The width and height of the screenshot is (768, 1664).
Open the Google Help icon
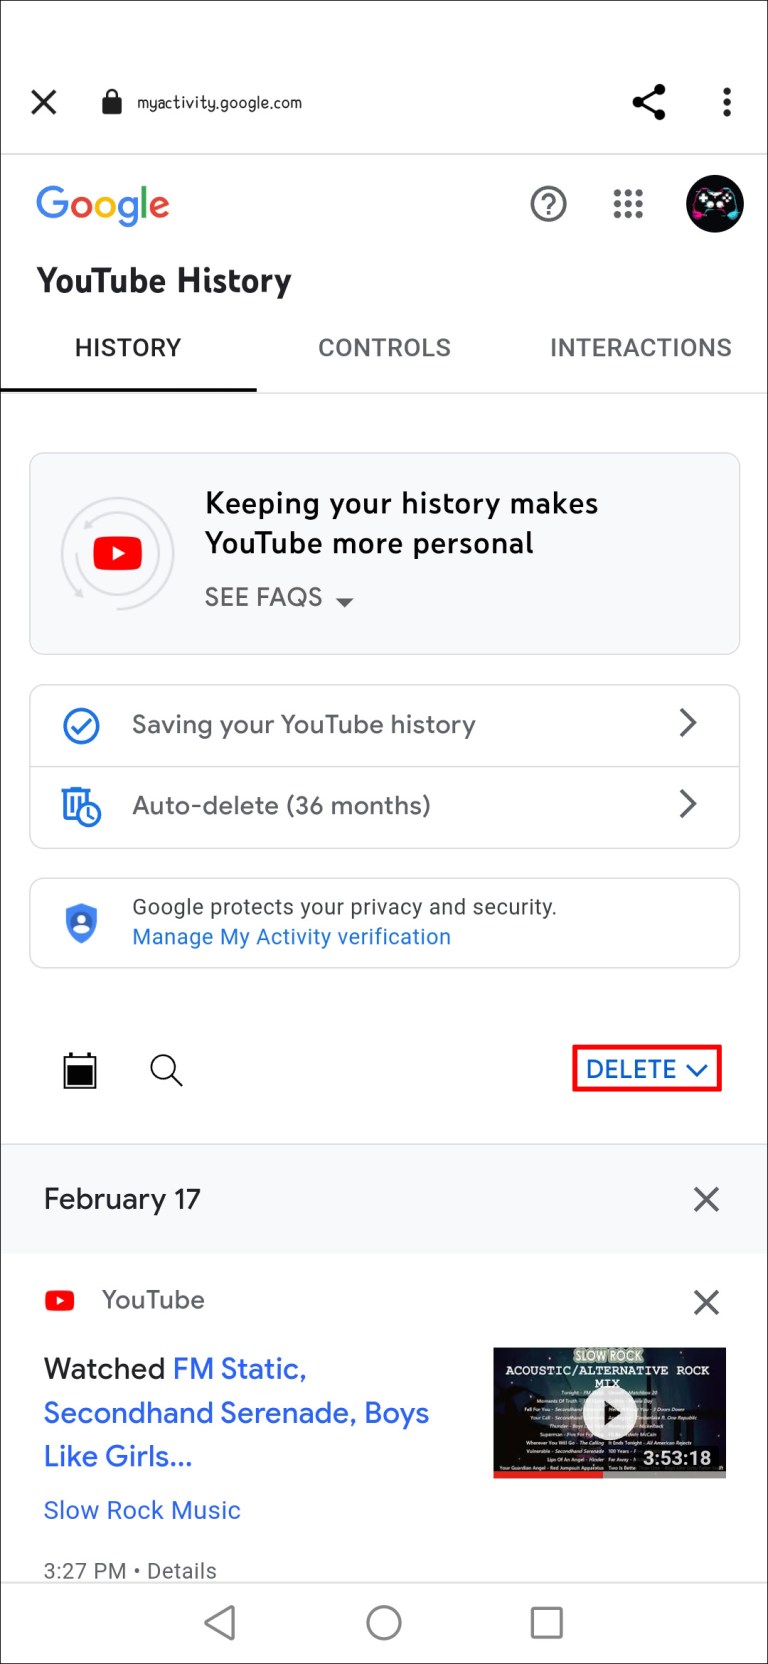tap(548, 204)
